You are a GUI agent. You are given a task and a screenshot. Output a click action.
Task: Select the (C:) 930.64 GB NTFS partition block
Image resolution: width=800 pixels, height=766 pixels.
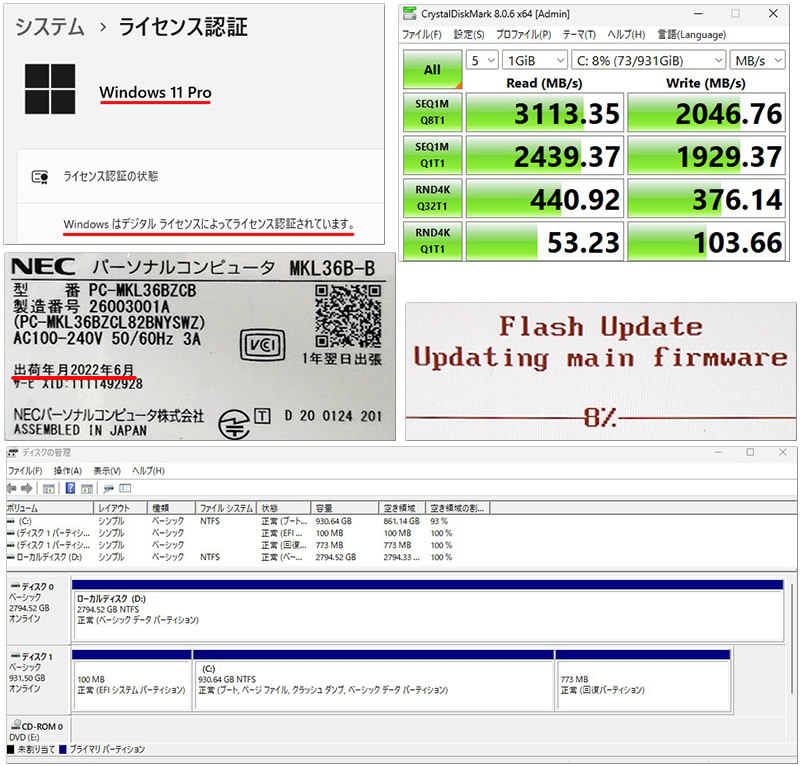pyautogui.click(x=373, y=680)
